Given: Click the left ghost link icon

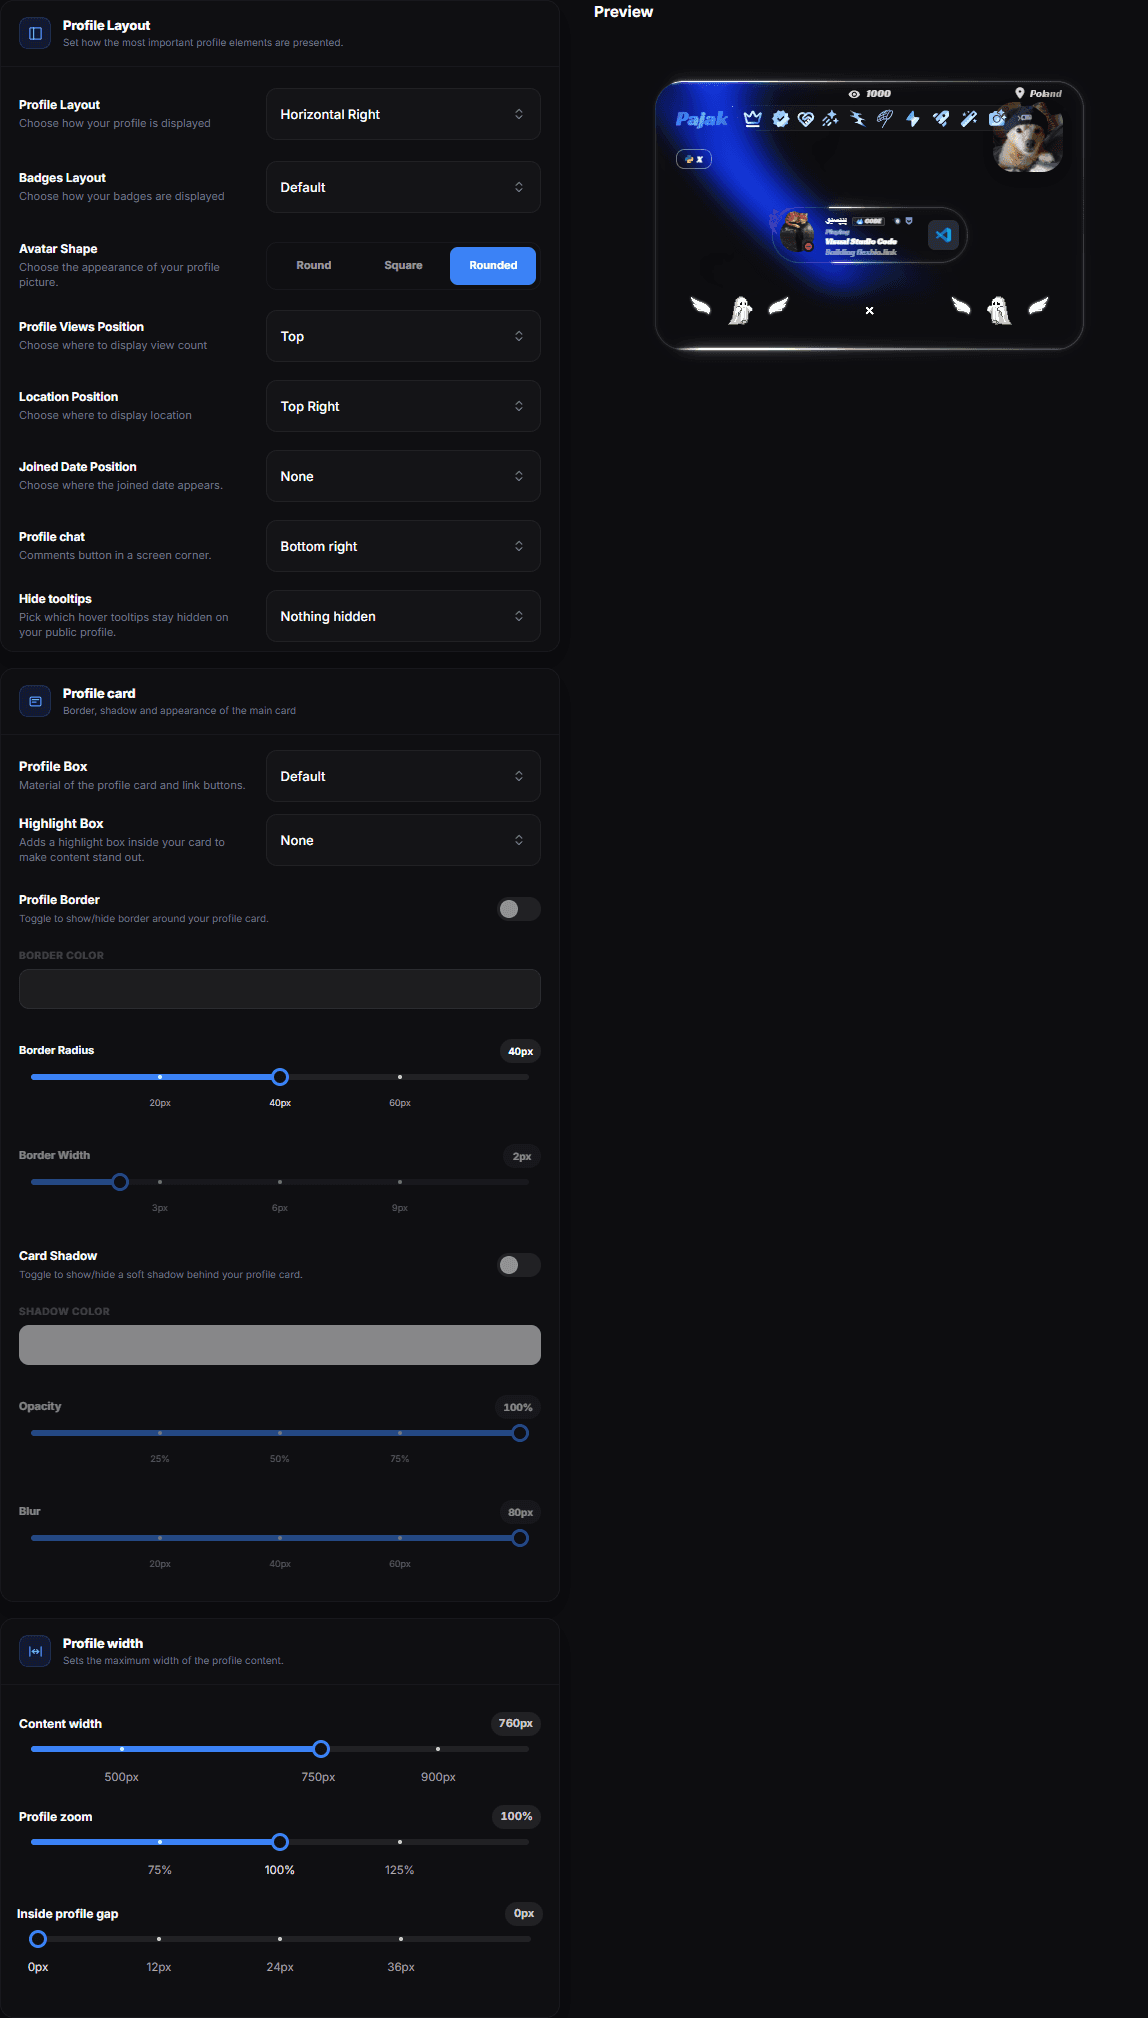Looking at the screenshot, I should tap(740, 310).
